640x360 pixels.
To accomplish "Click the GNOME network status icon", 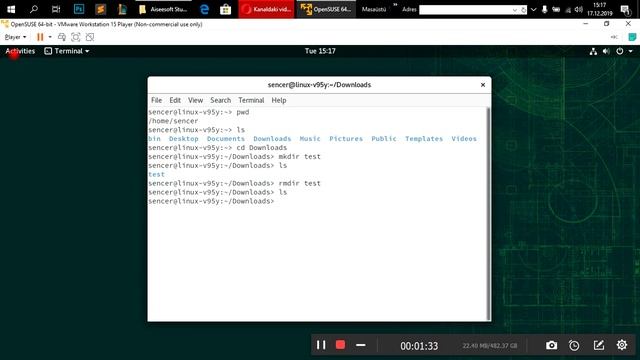I will 593,51.
